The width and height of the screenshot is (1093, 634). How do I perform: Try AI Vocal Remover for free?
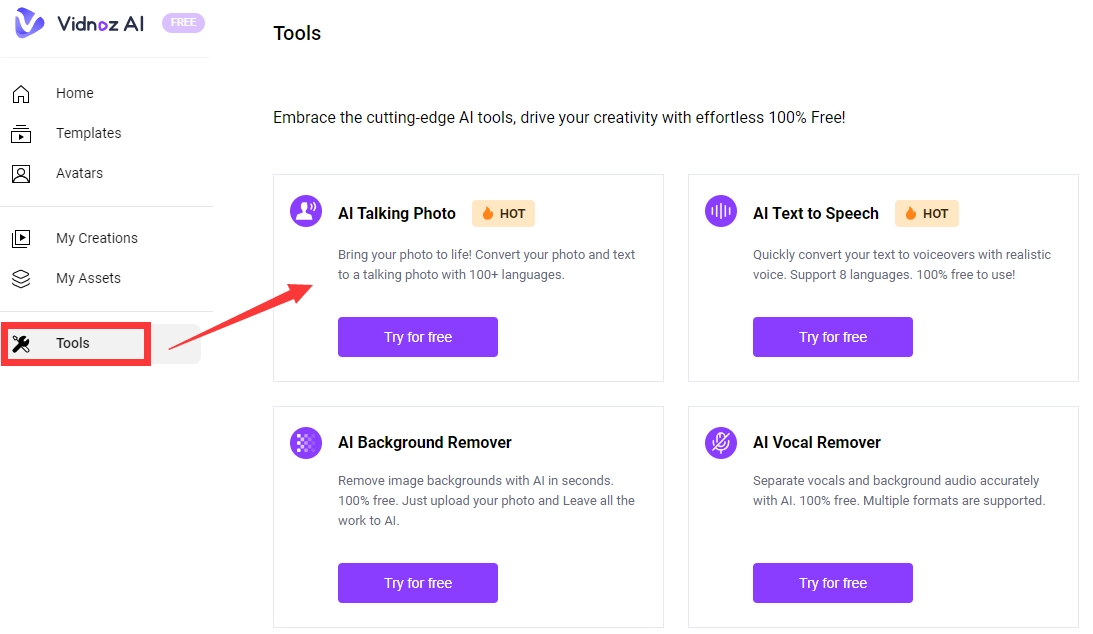coord(833,583)
